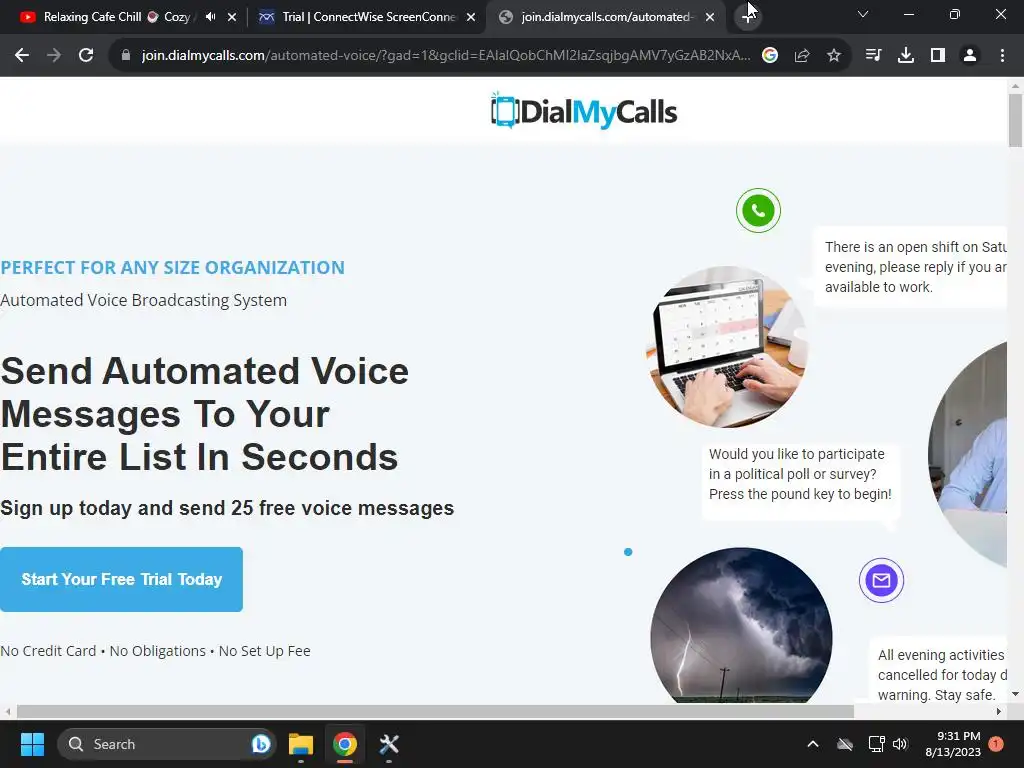Close the join.dialmycalls.com tab
Viewport: 1024px width, 768px height.
(710, 17)
